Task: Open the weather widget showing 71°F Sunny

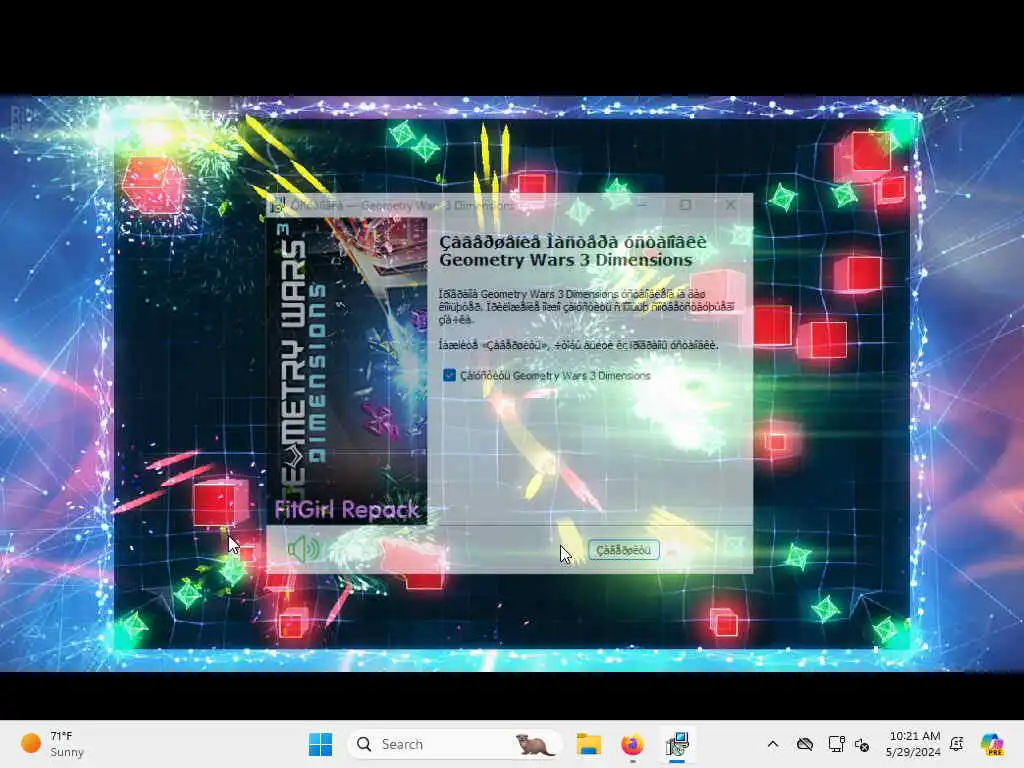Action: (x=52, y=744)
